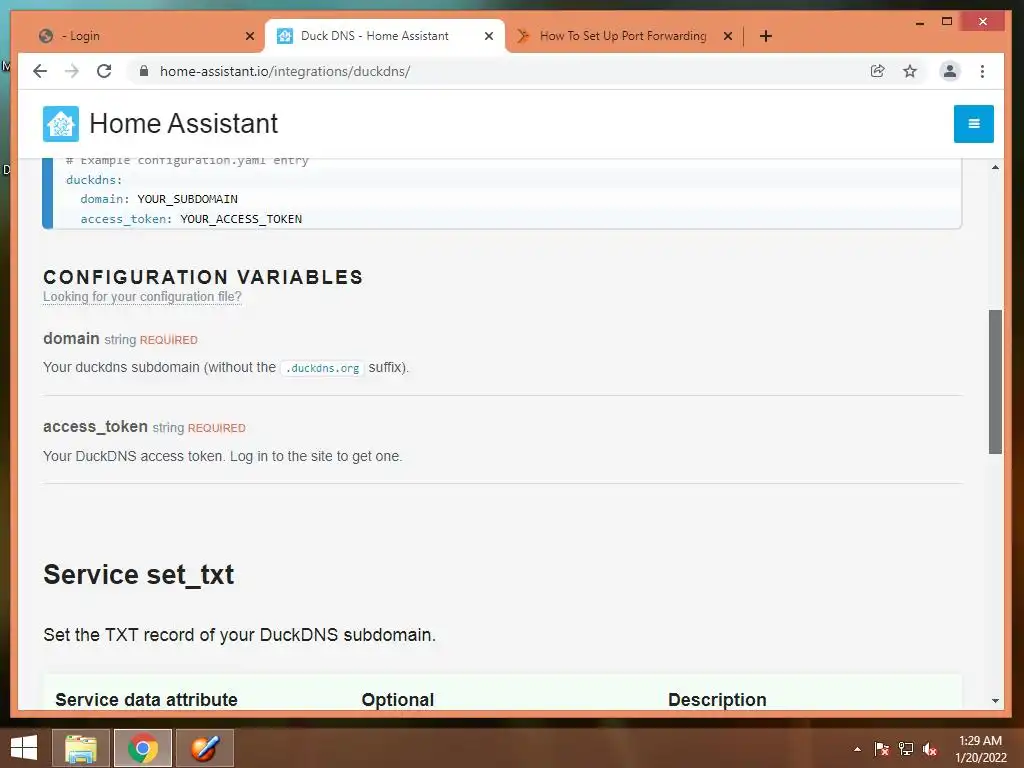Click 'domain' variable name
This screenshot has height=768, width=1024.
tap(71, 338)
